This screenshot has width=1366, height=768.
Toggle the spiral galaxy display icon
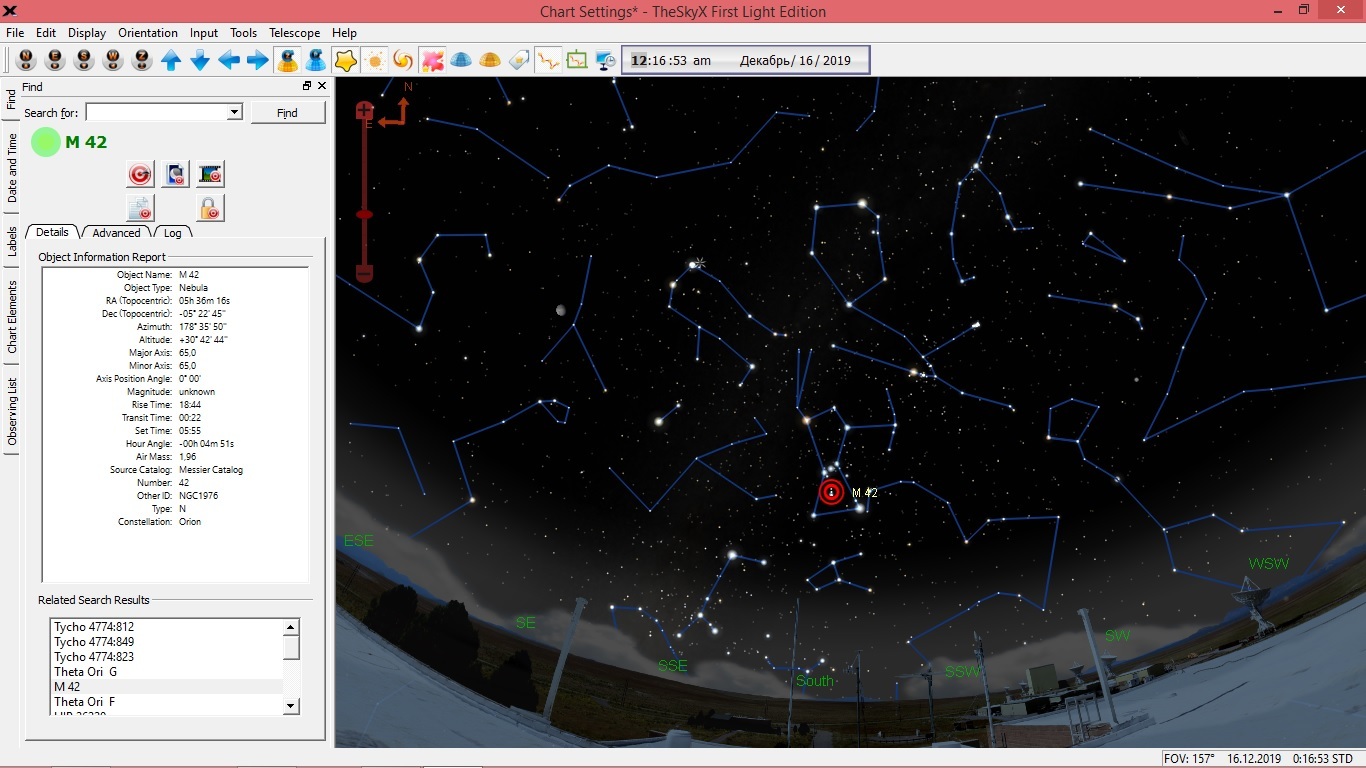click(403, 60)
